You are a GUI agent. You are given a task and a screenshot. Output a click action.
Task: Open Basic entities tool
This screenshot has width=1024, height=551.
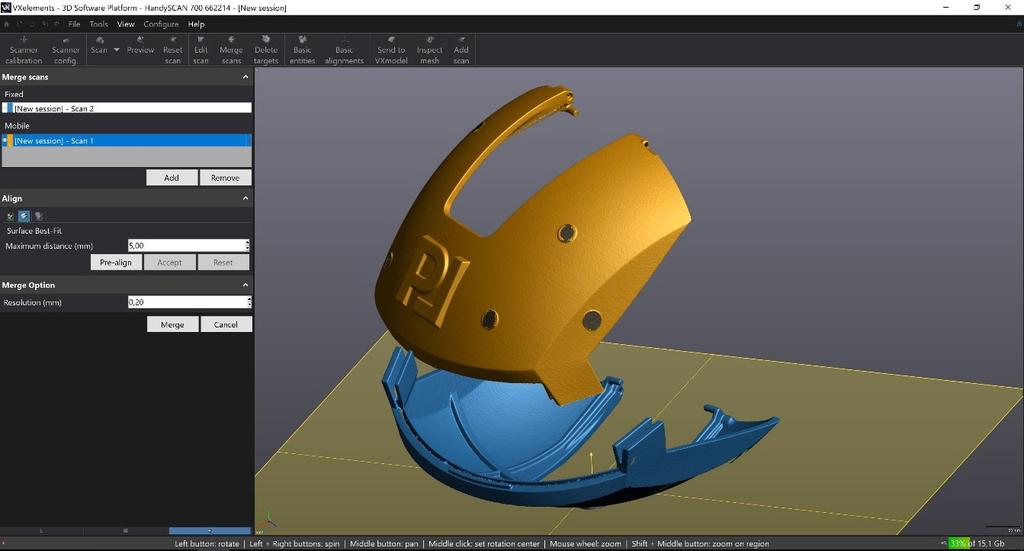click(302, 50)
